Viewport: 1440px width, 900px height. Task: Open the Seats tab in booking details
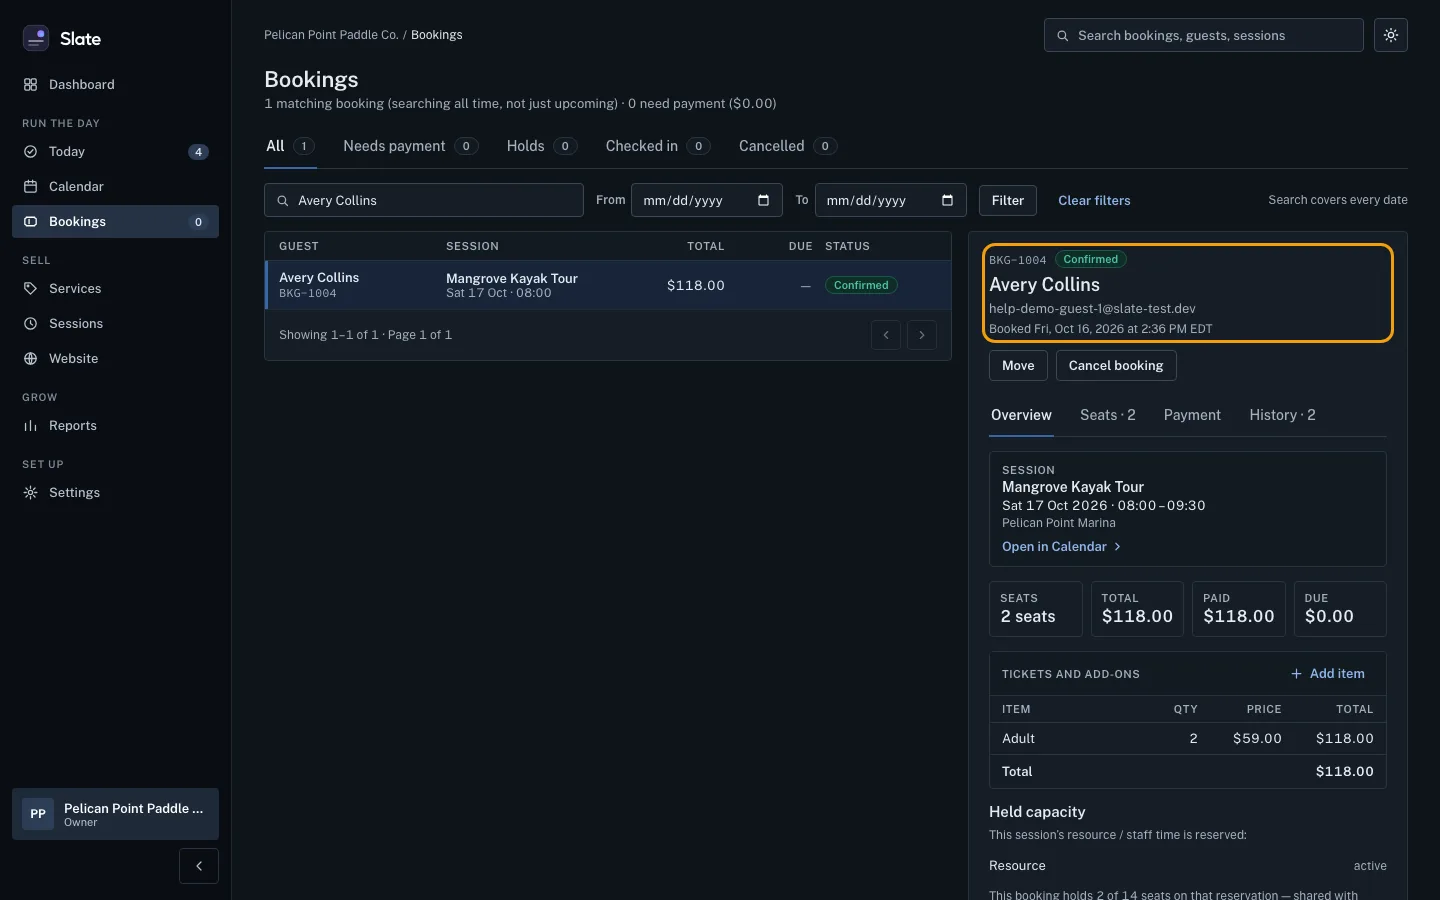click(x=1108, y=415)
